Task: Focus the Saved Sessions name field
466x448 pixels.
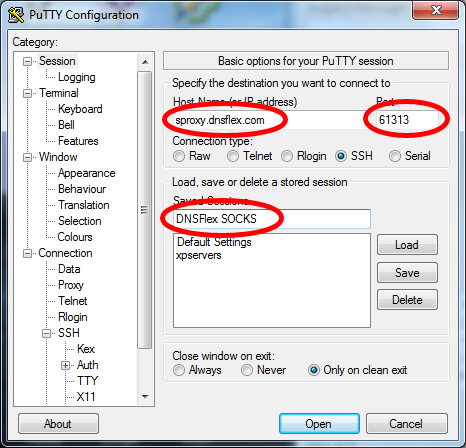Action: (272, 219)
